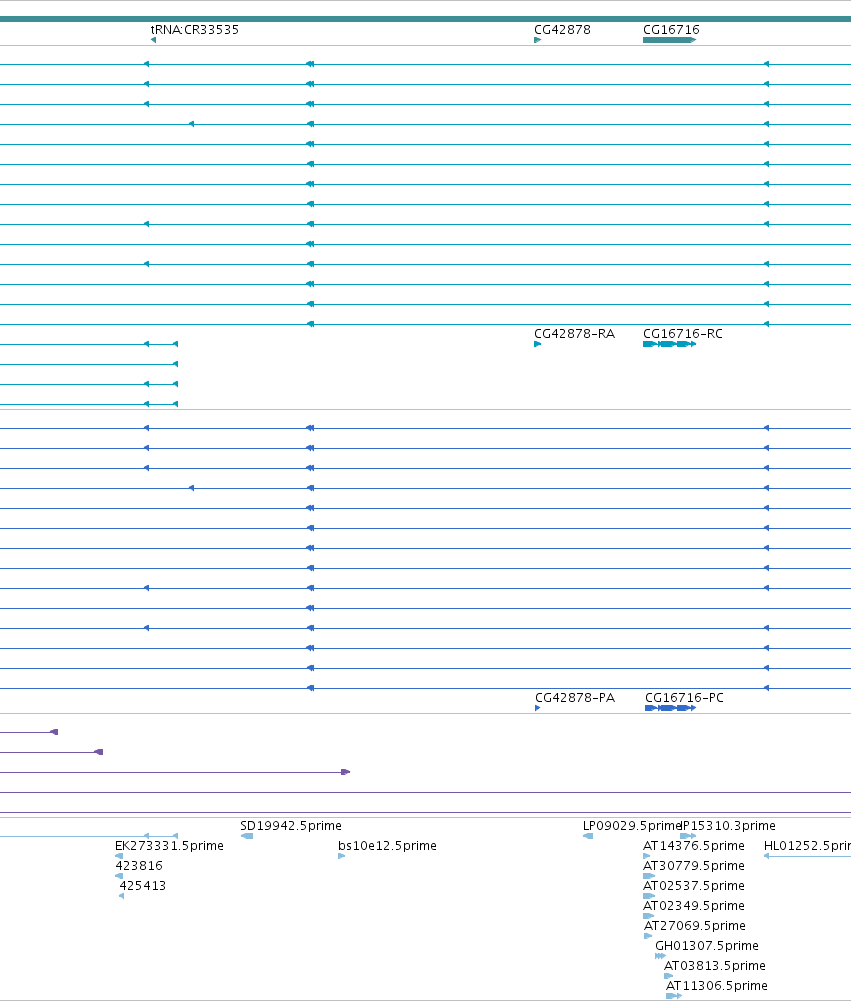Click the AT27069.5prime label

click(x=695, y=926)
